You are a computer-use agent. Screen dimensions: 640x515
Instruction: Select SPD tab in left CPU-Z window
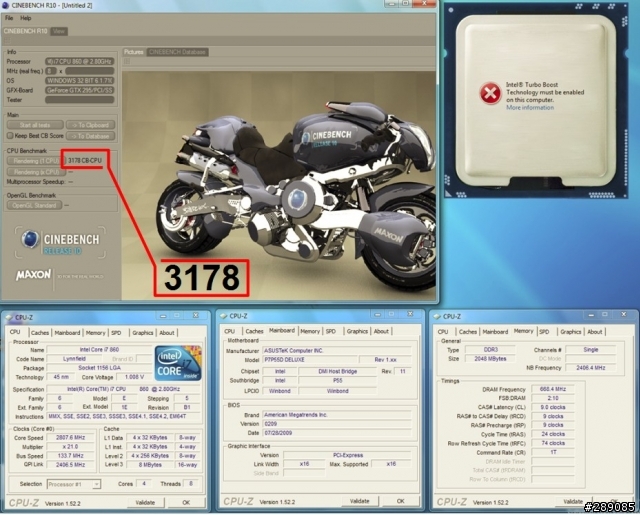116,333
